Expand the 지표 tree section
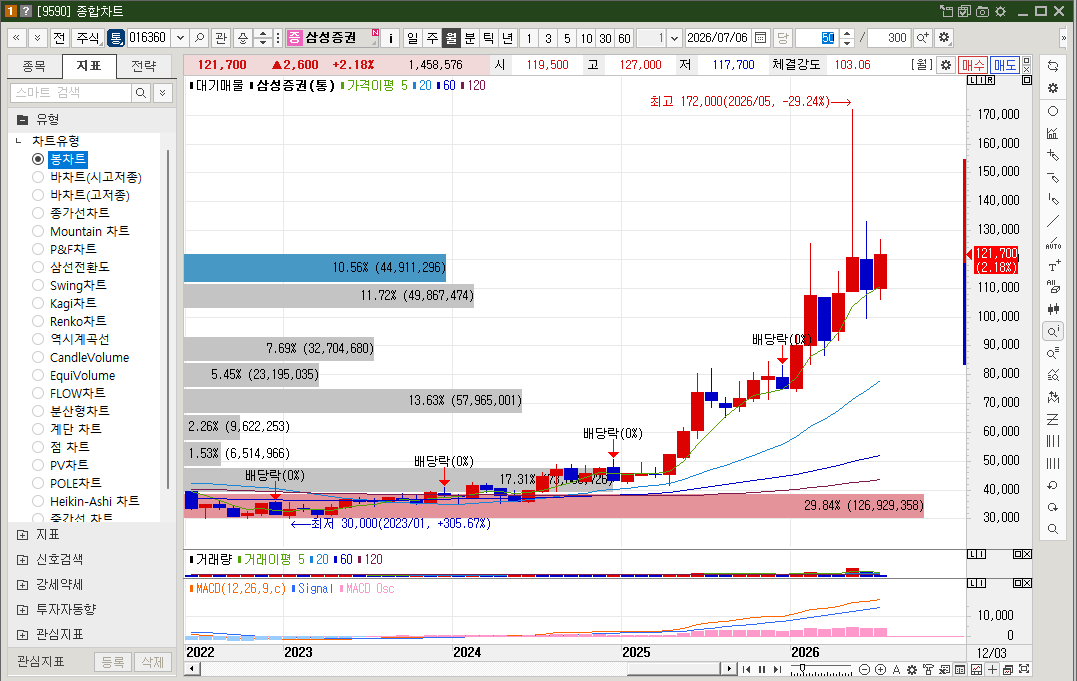 (23, 535)
